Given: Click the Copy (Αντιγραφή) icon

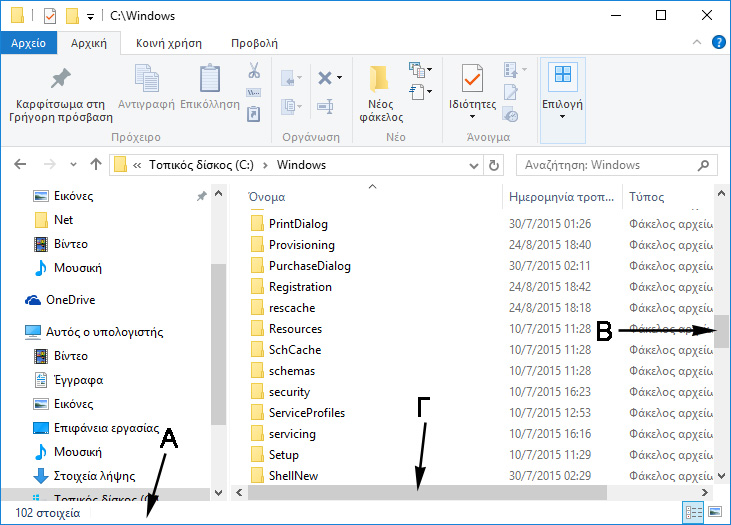Looking at the screenshot, I should [x=146, y=78].
